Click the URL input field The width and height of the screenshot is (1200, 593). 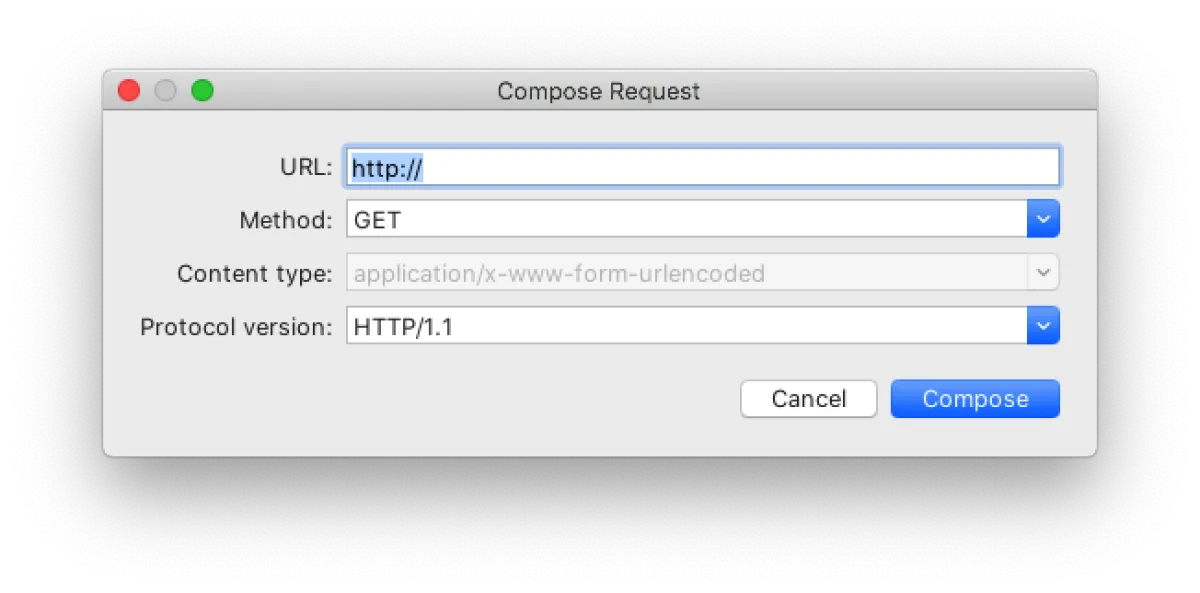point(740,167)
